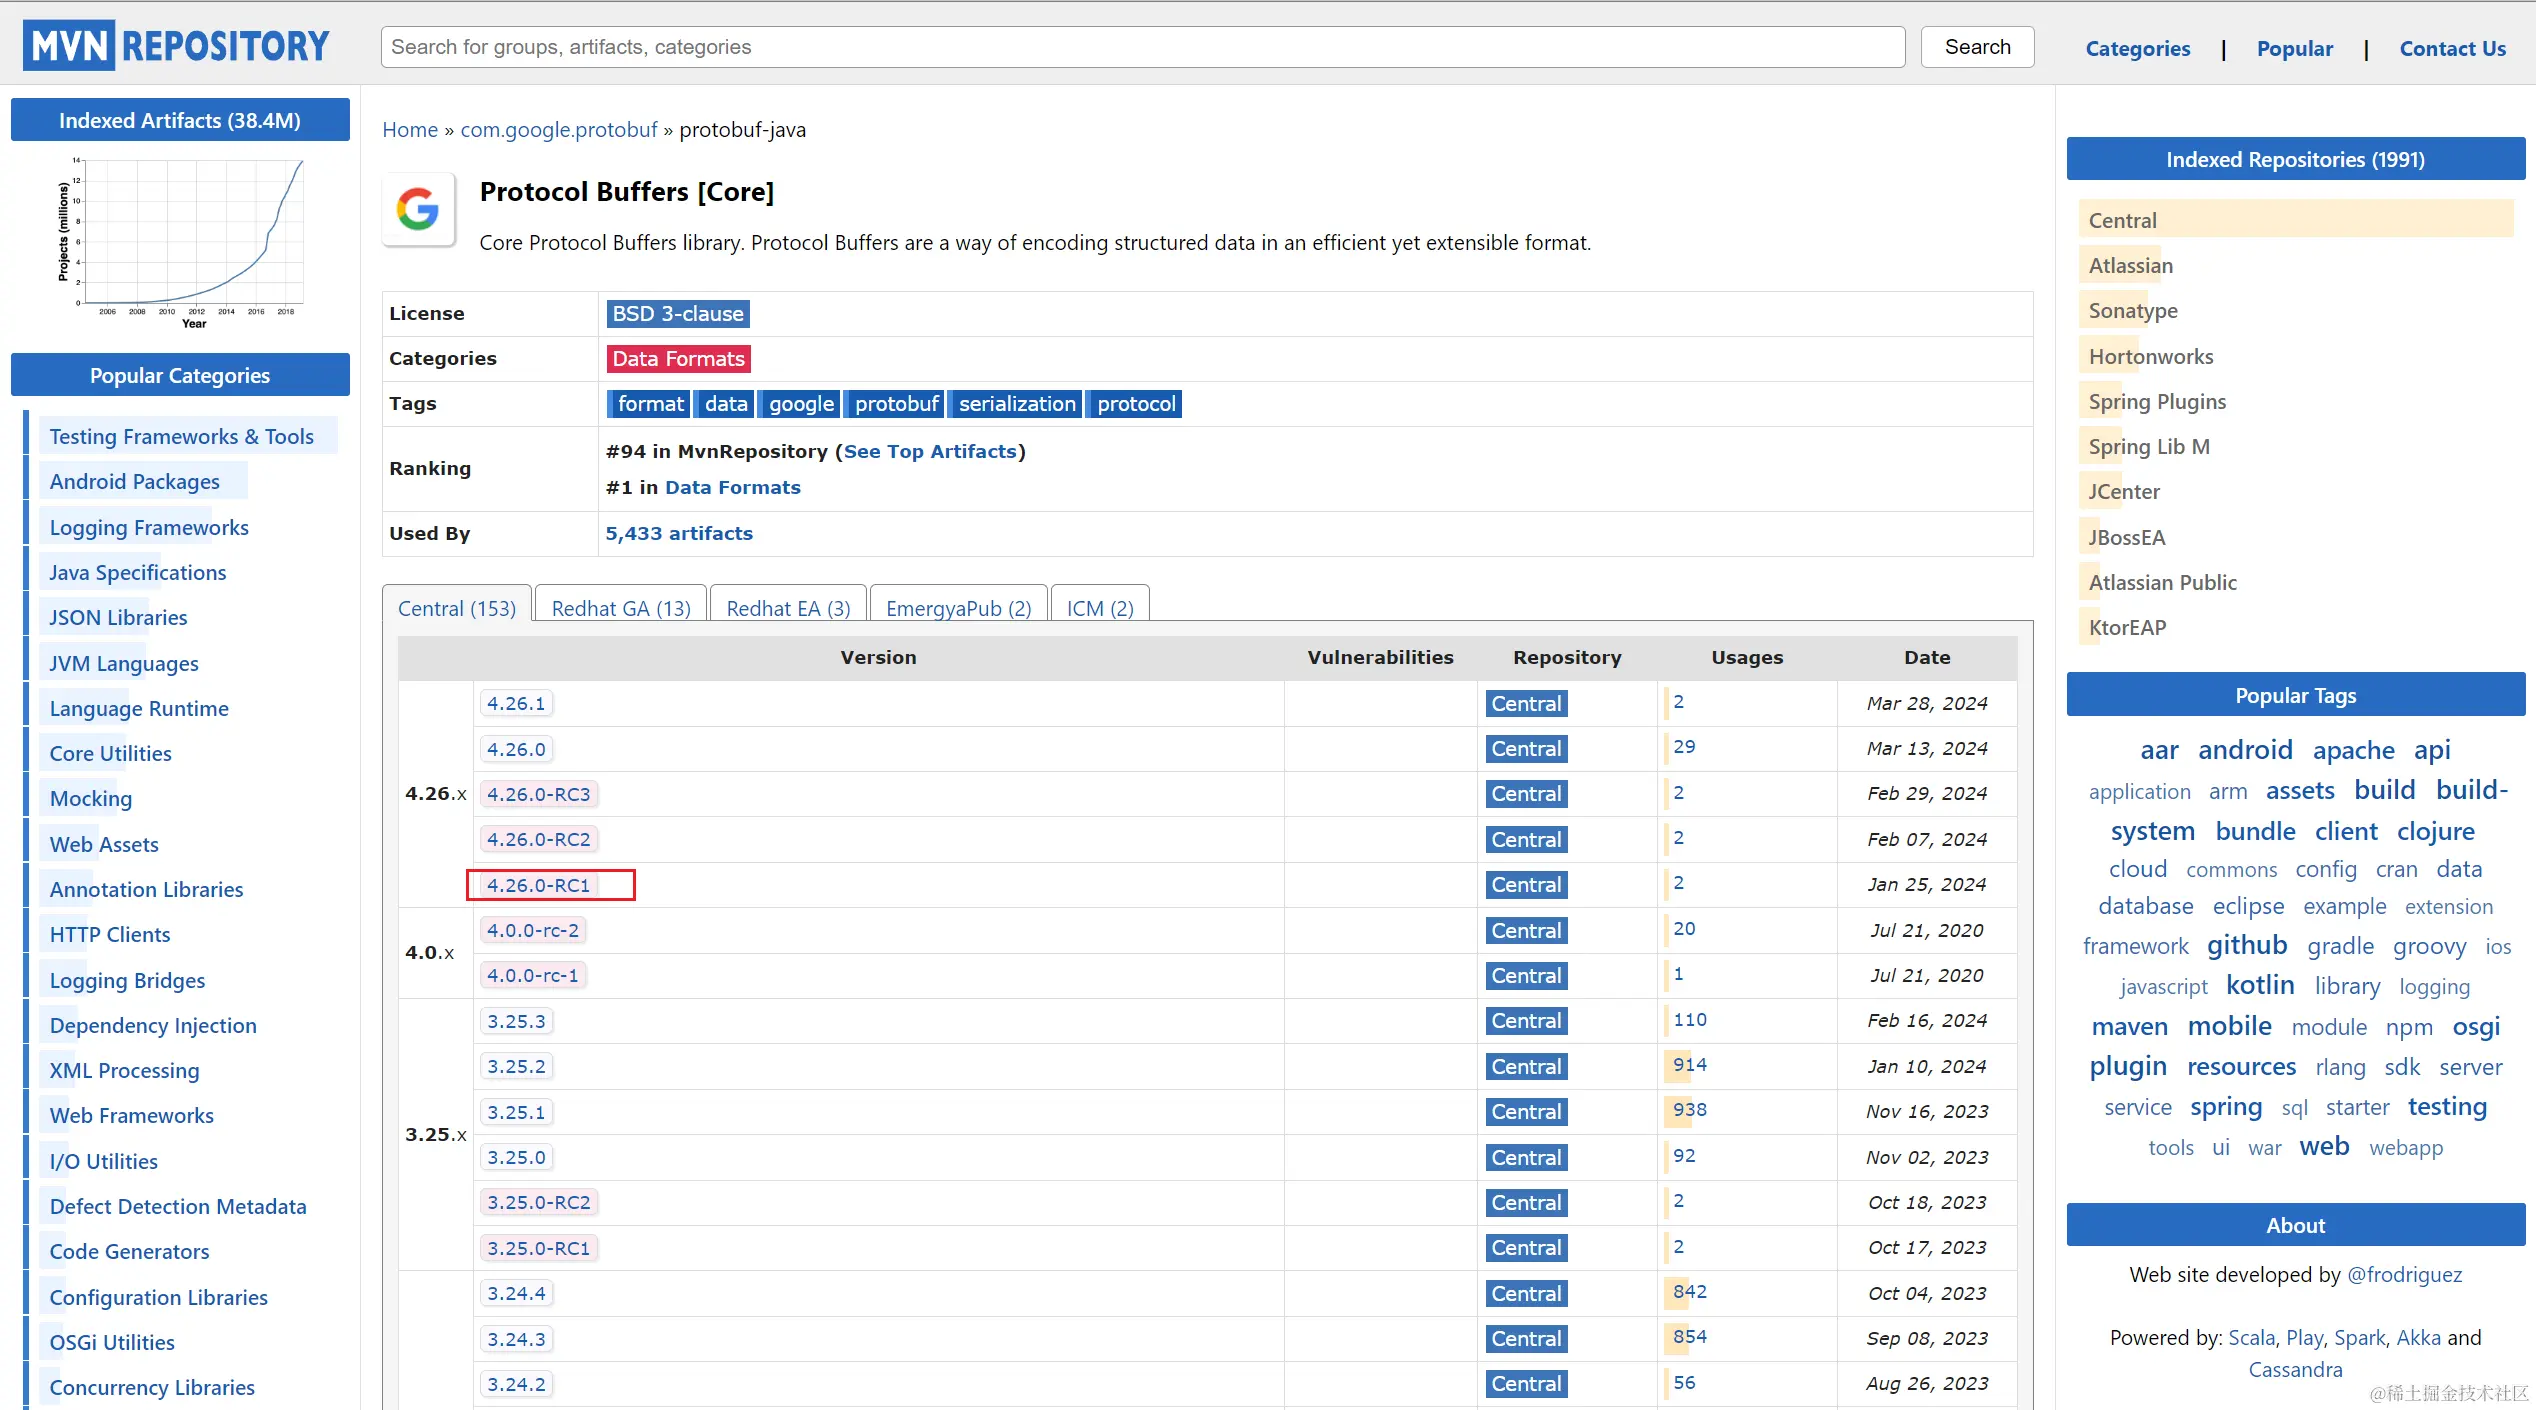2536x1410 pixels.
Task: Click the search input field
Action: point(1142,47)
